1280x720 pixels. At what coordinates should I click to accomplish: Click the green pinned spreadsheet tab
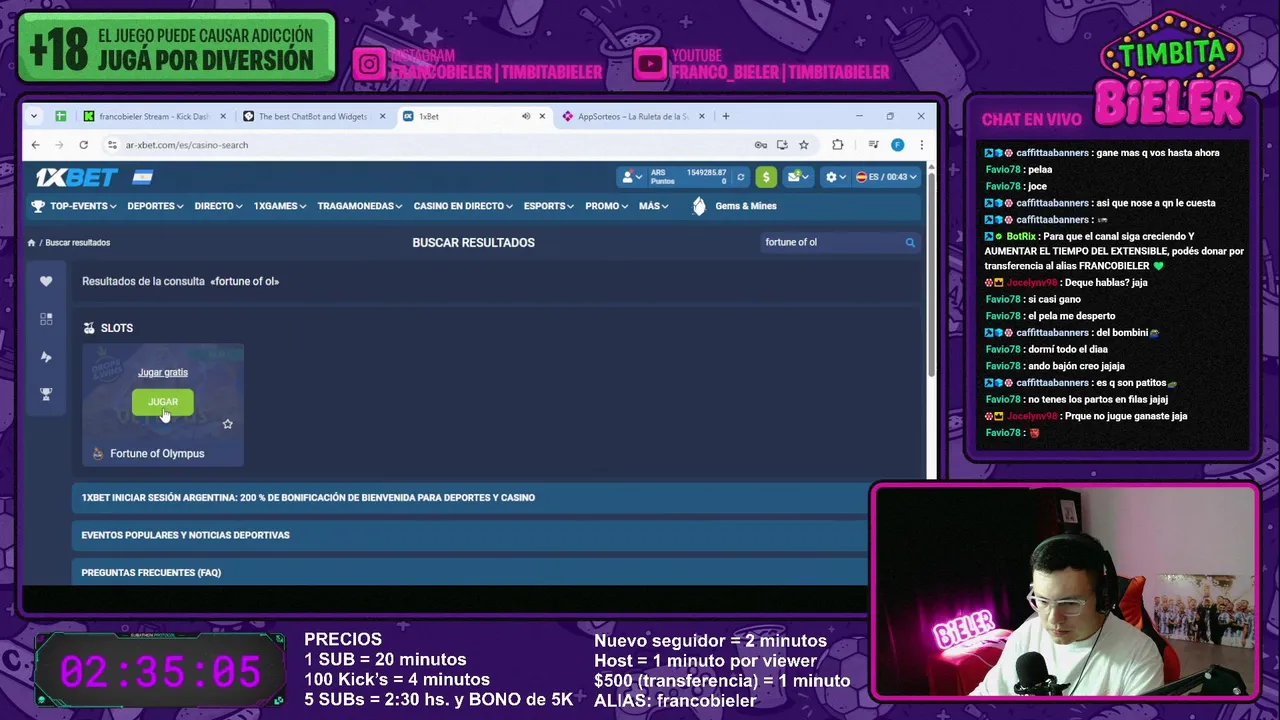tap(61, 116)
